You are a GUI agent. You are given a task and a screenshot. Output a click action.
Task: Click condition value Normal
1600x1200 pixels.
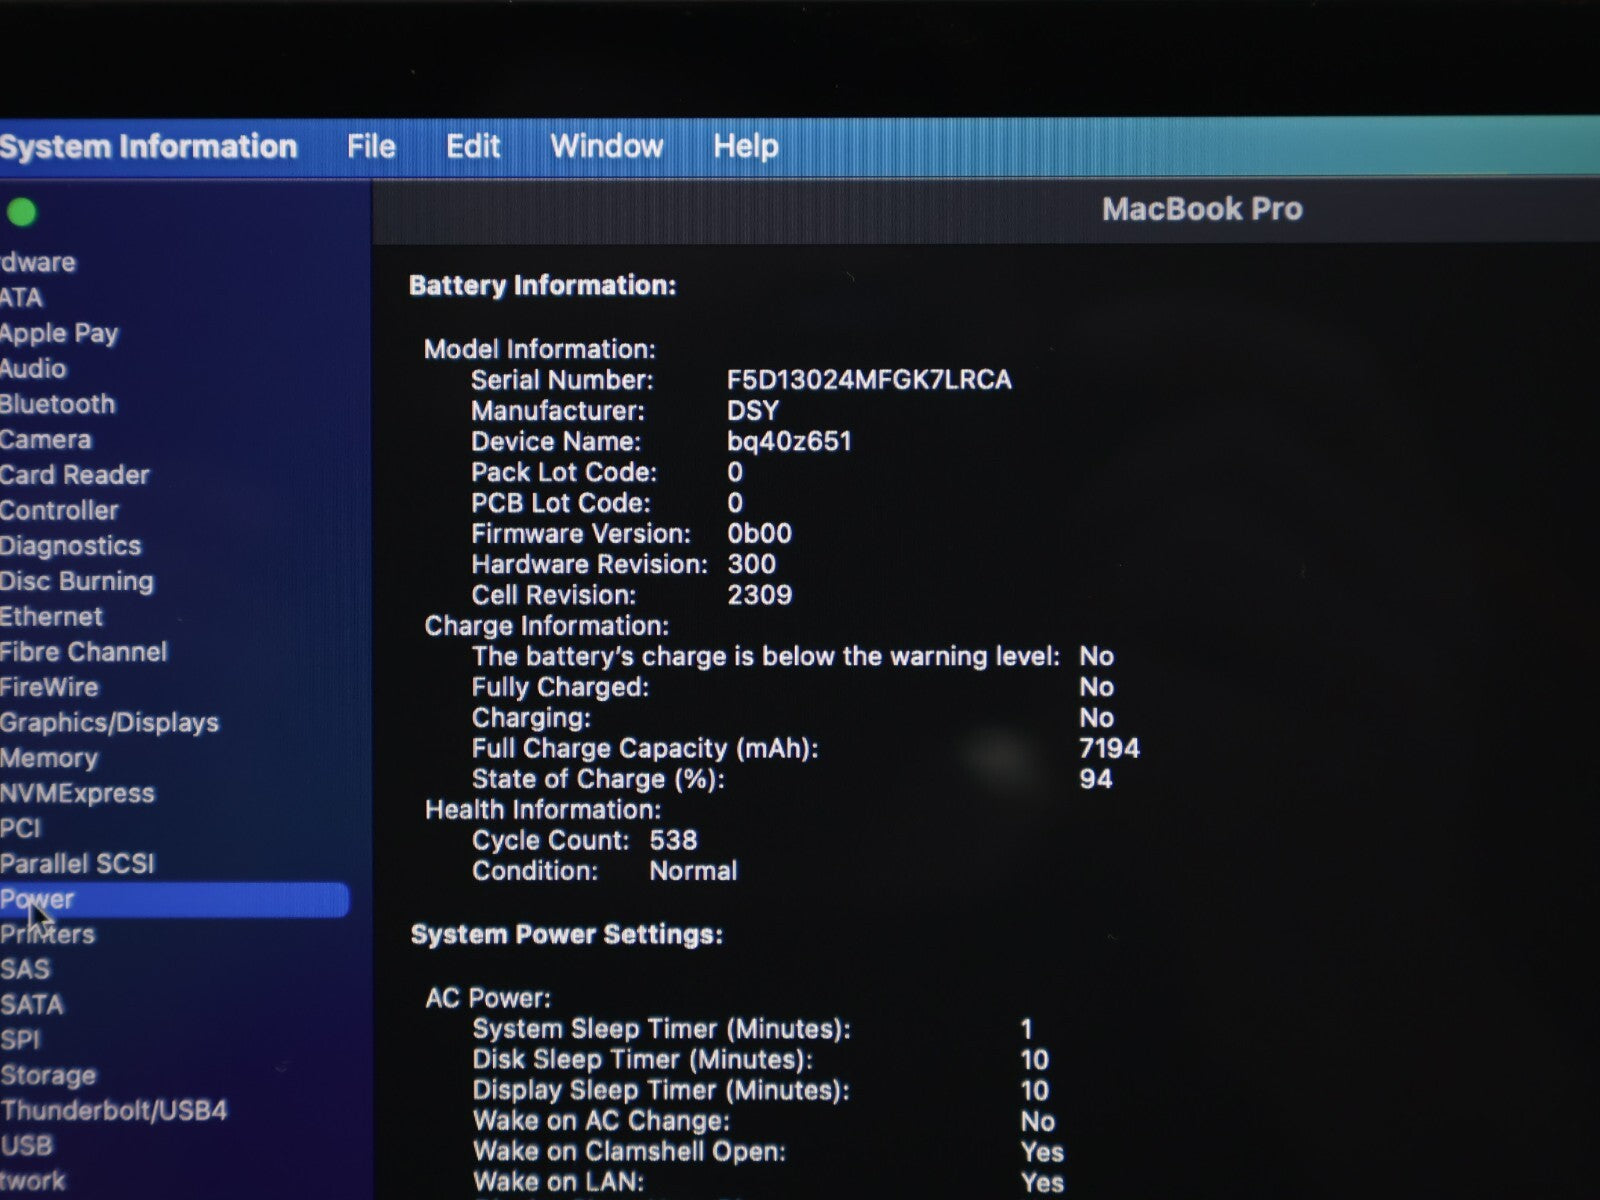(693, 871)
